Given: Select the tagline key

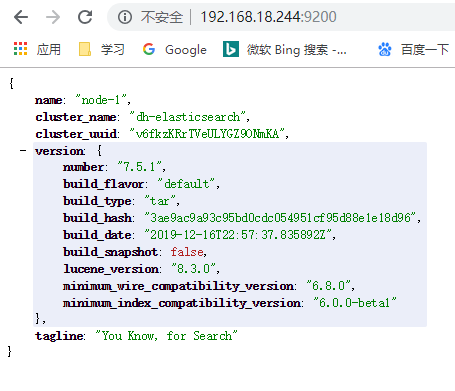Looking at the screenshot, I should [59, 336].
